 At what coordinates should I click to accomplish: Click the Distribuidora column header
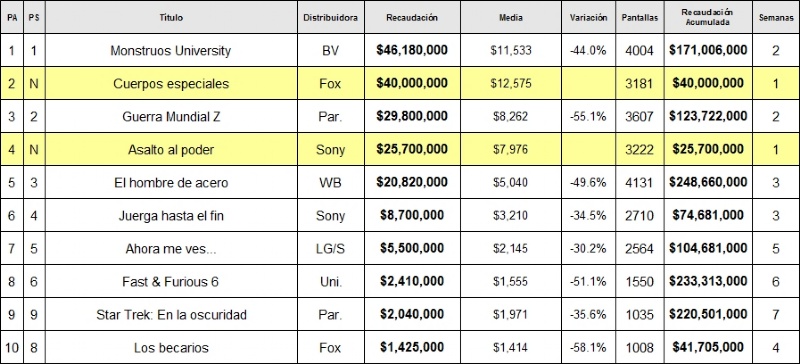point(331,17)
